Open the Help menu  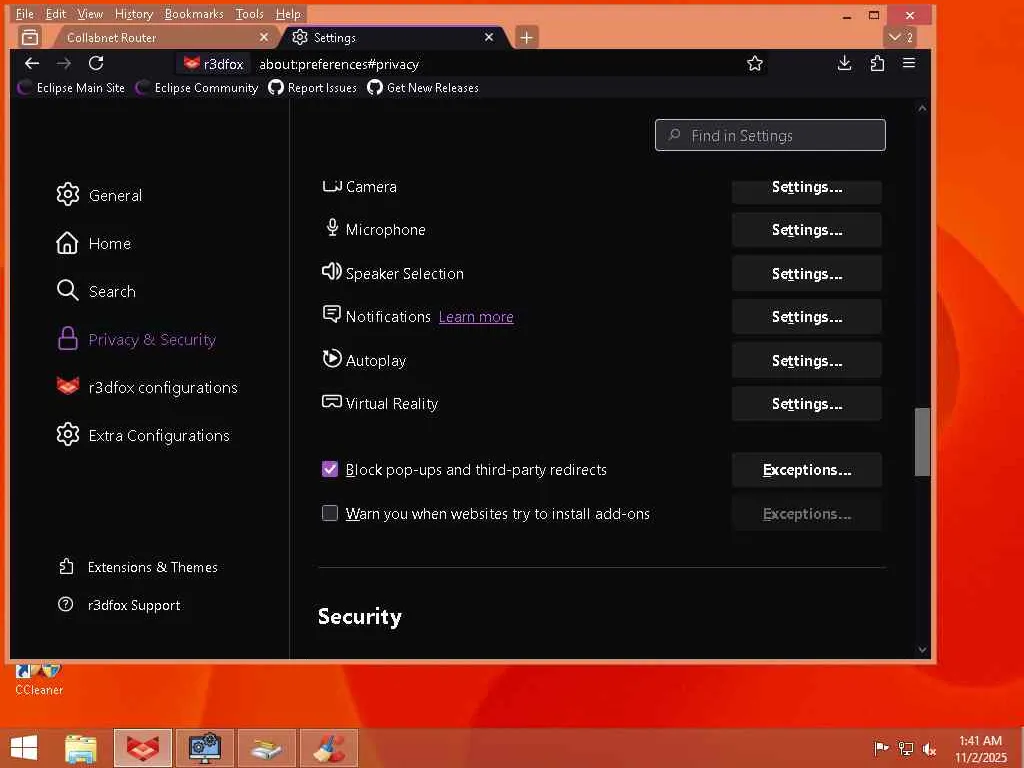point(288,14)
